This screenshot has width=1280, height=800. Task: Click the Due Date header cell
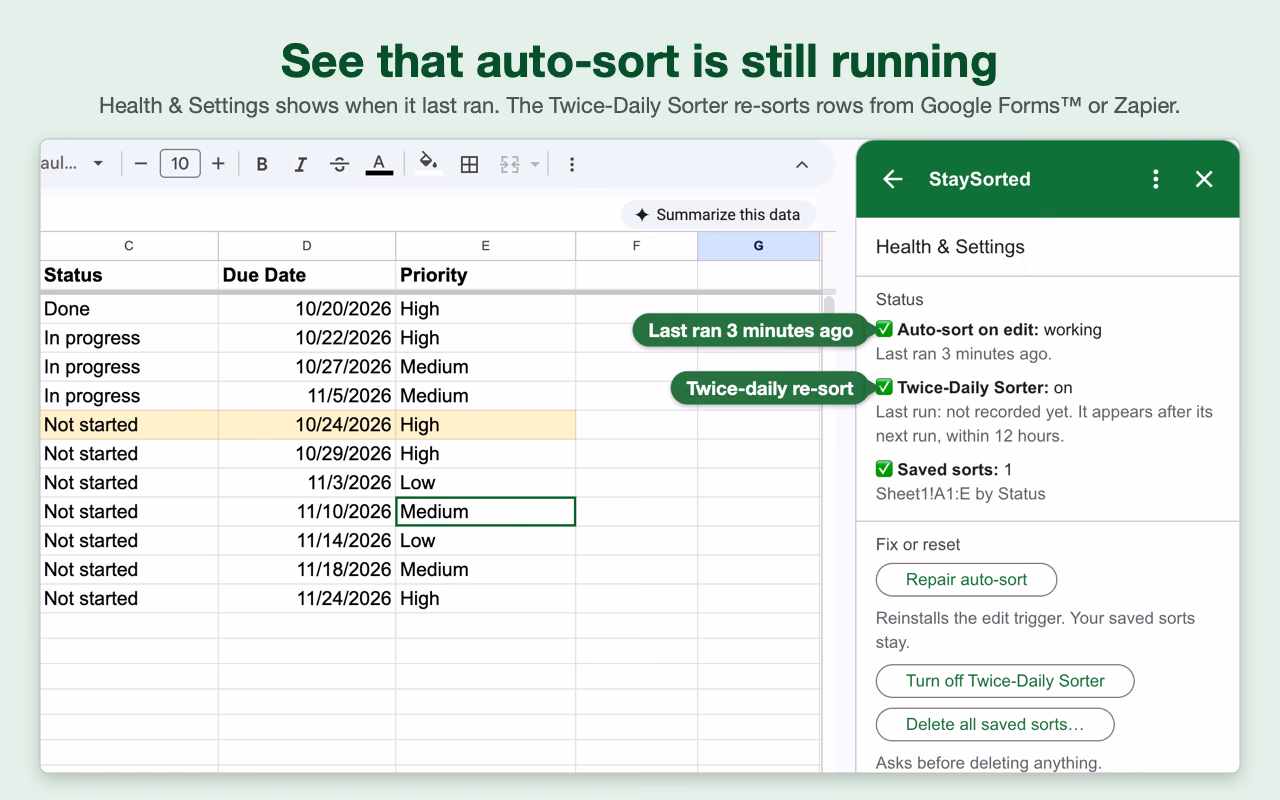pos(307,275)
